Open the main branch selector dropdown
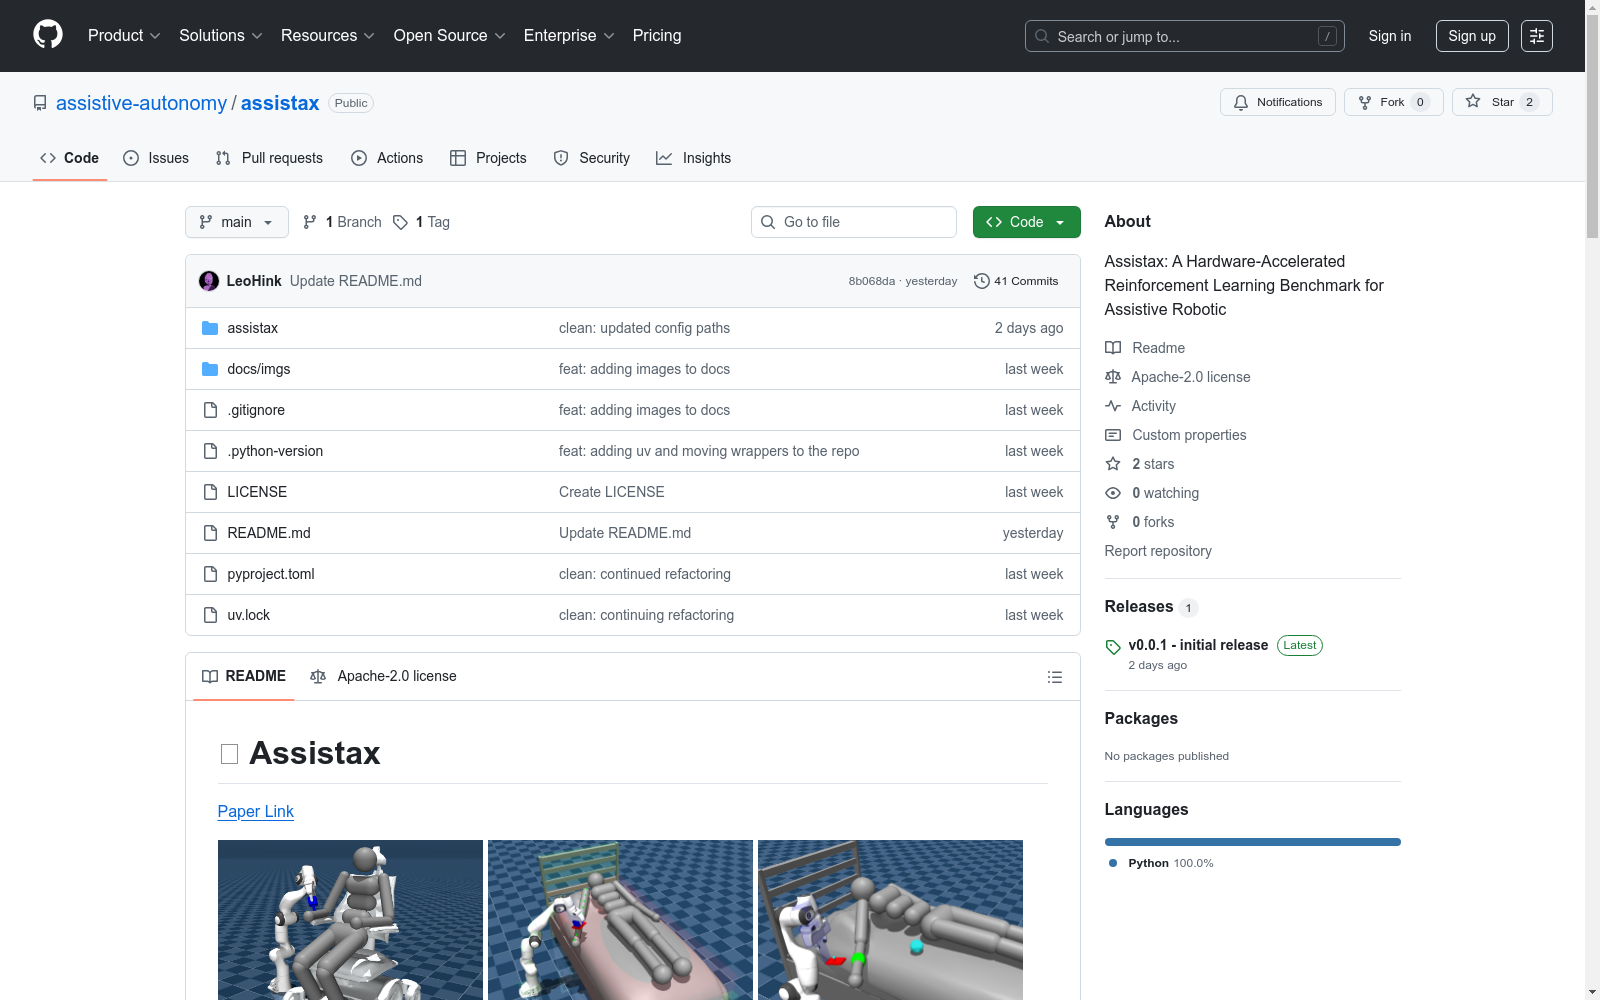The width and height of the screenshot is (1600, 1000). point(237,222)
